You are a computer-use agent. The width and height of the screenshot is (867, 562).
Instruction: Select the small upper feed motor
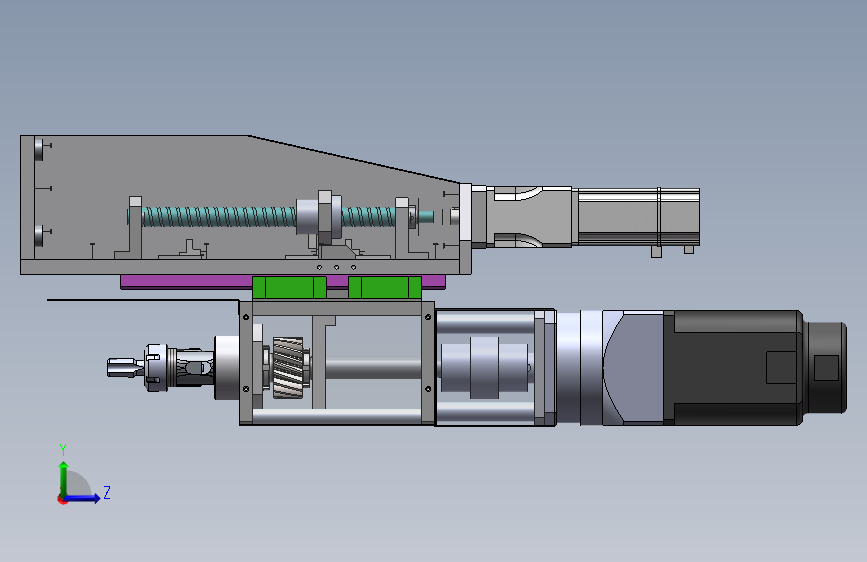point(638,217)
